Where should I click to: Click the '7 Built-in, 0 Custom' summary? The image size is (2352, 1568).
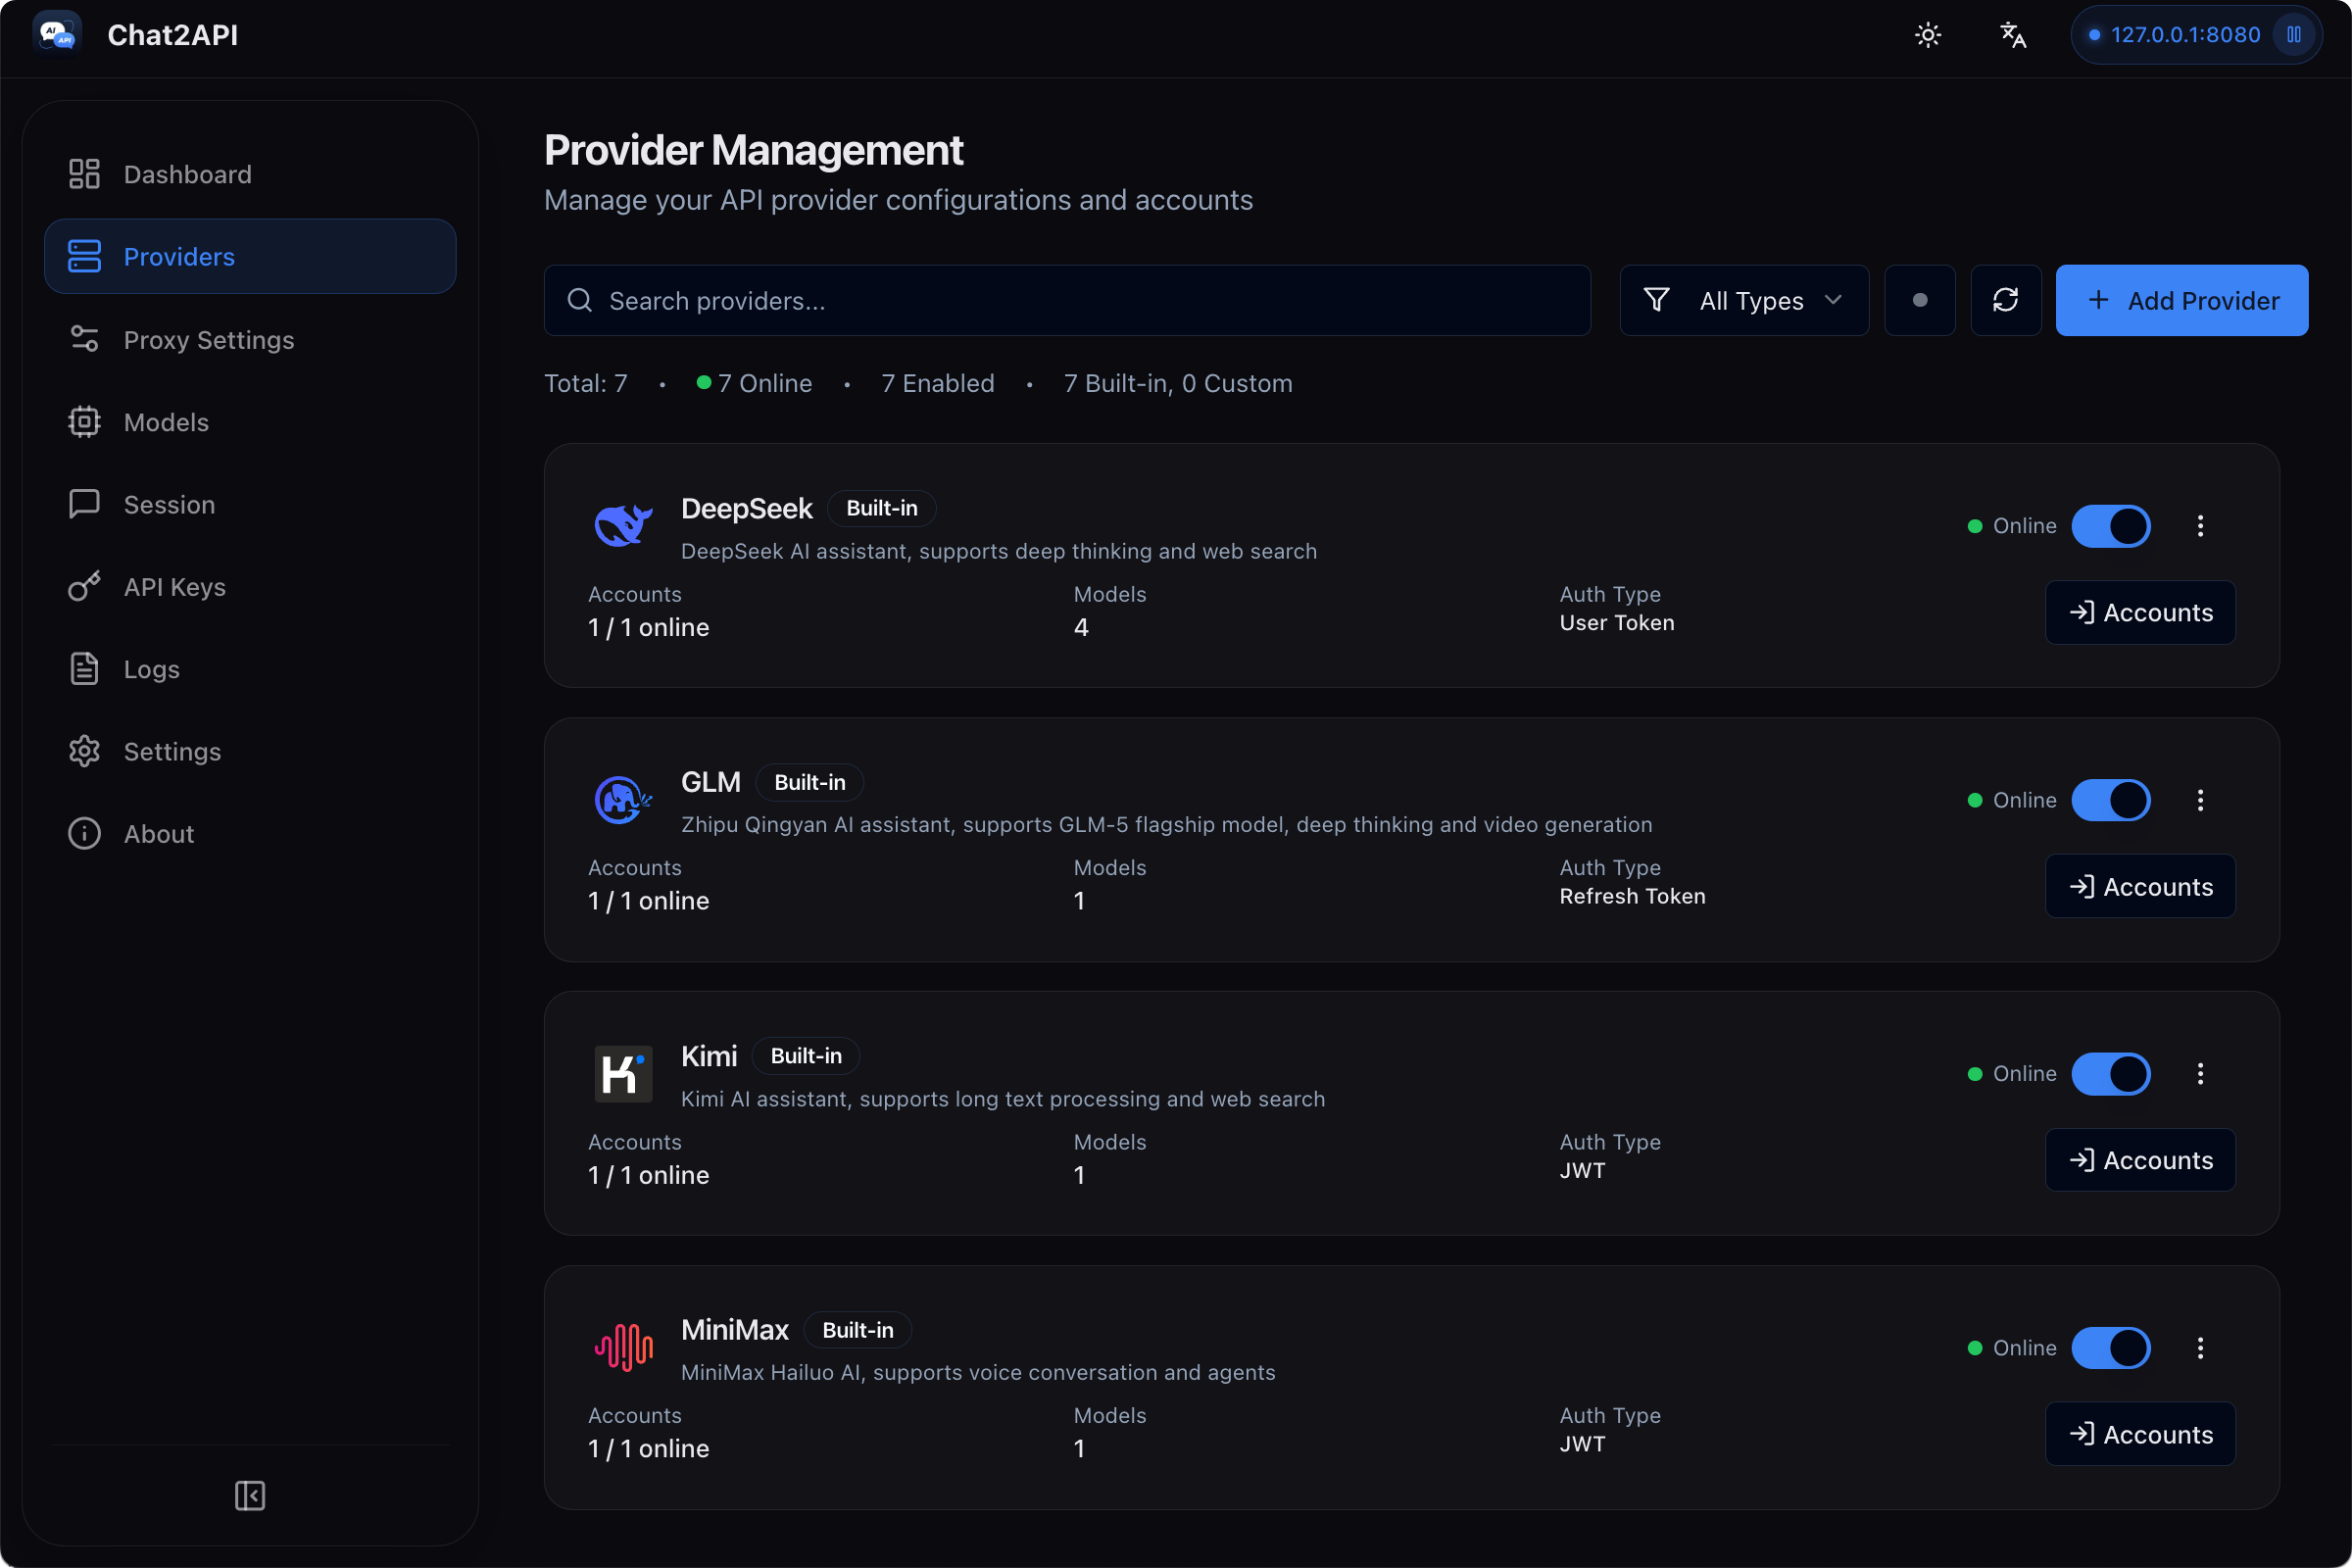(x=1178, y=383)
